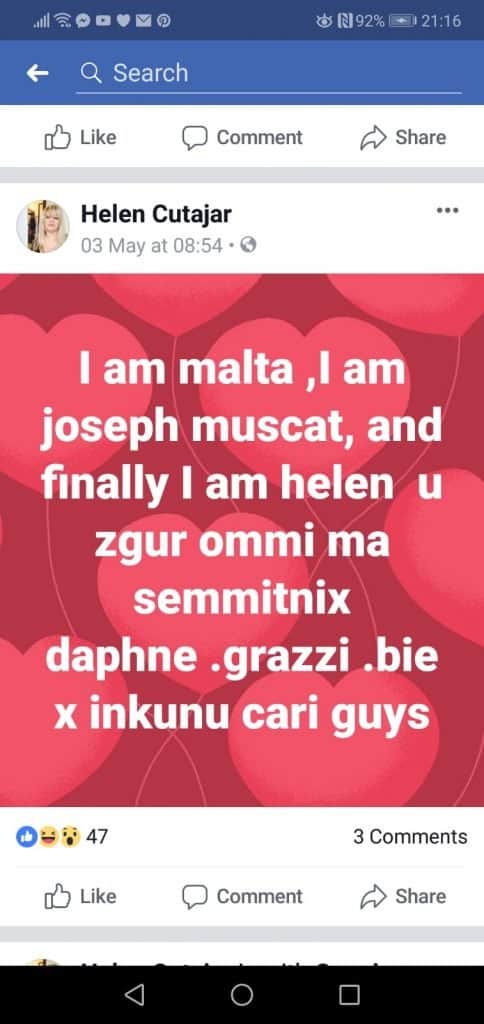Open the three-dot post options menu
The image size is (484, 1024).
tap(447, 210)
